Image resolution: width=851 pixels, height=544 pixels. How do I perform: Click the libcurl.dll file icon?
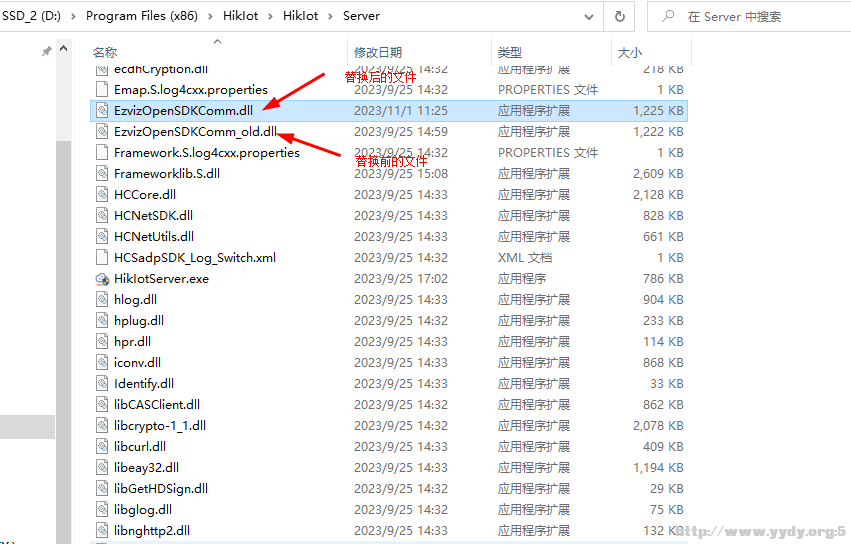[101, 446]
